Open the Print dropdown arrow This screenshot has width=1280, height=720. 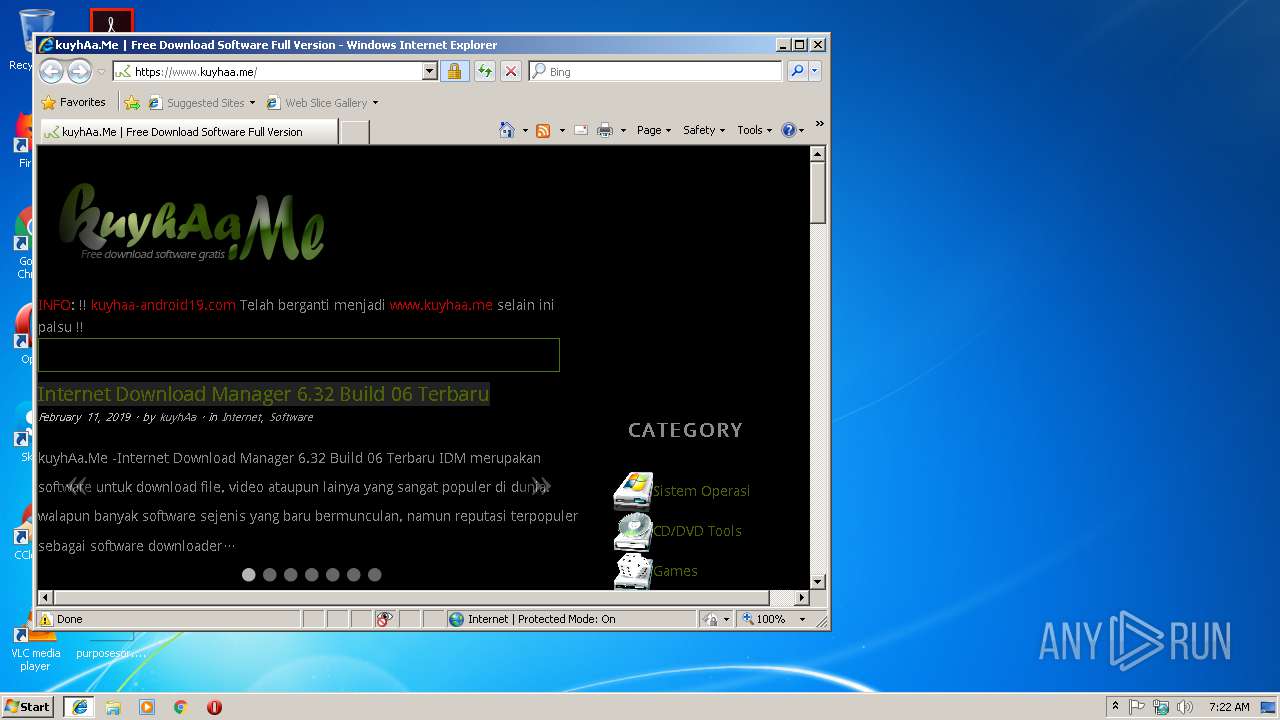click(x=623, y=131)
